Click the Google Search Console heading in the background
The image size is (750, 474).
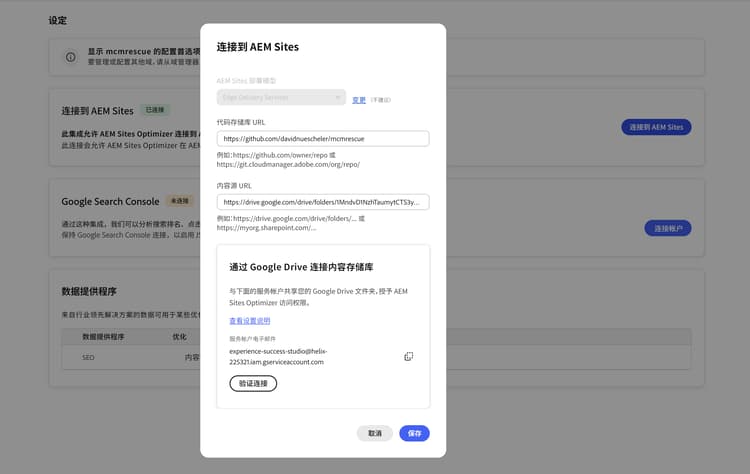tap(110, 201)
